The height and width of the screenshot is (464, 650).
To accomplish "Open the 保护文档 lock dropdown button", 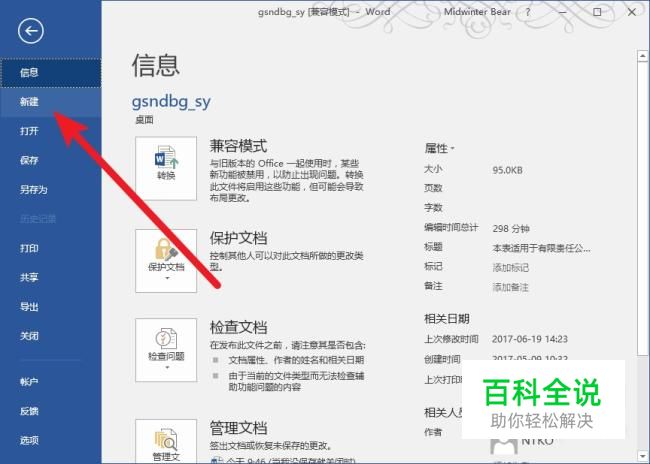I will click(x=166, y=261).
